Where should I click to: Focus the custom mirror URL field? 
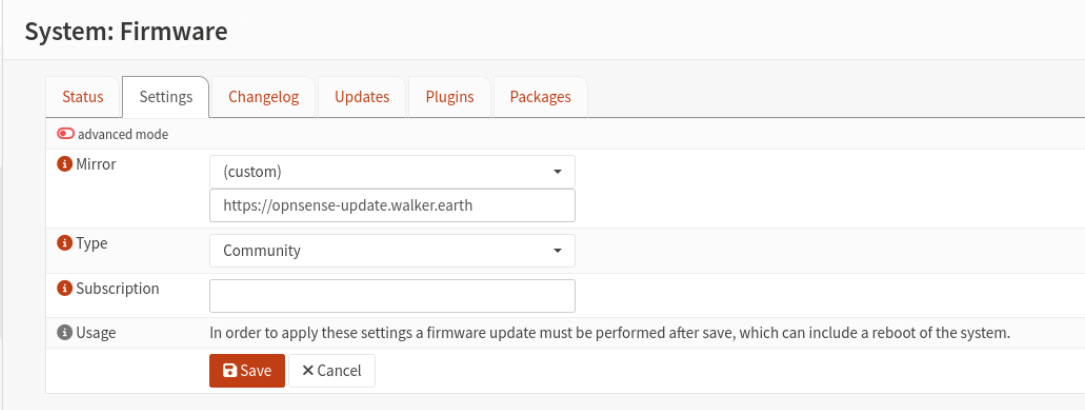pos(392,205)
